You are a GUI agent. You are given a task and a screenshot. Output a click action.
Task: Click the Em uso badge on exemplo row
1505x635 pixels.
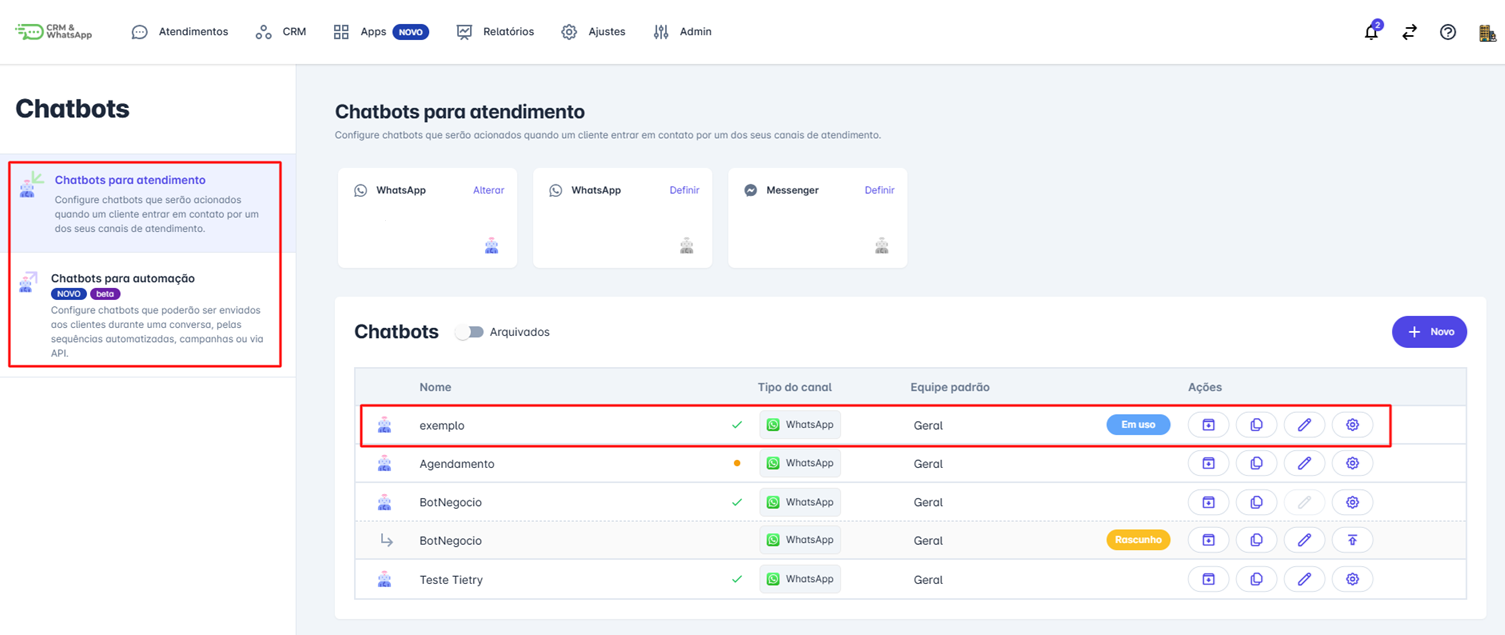[x=1138, y=424]
